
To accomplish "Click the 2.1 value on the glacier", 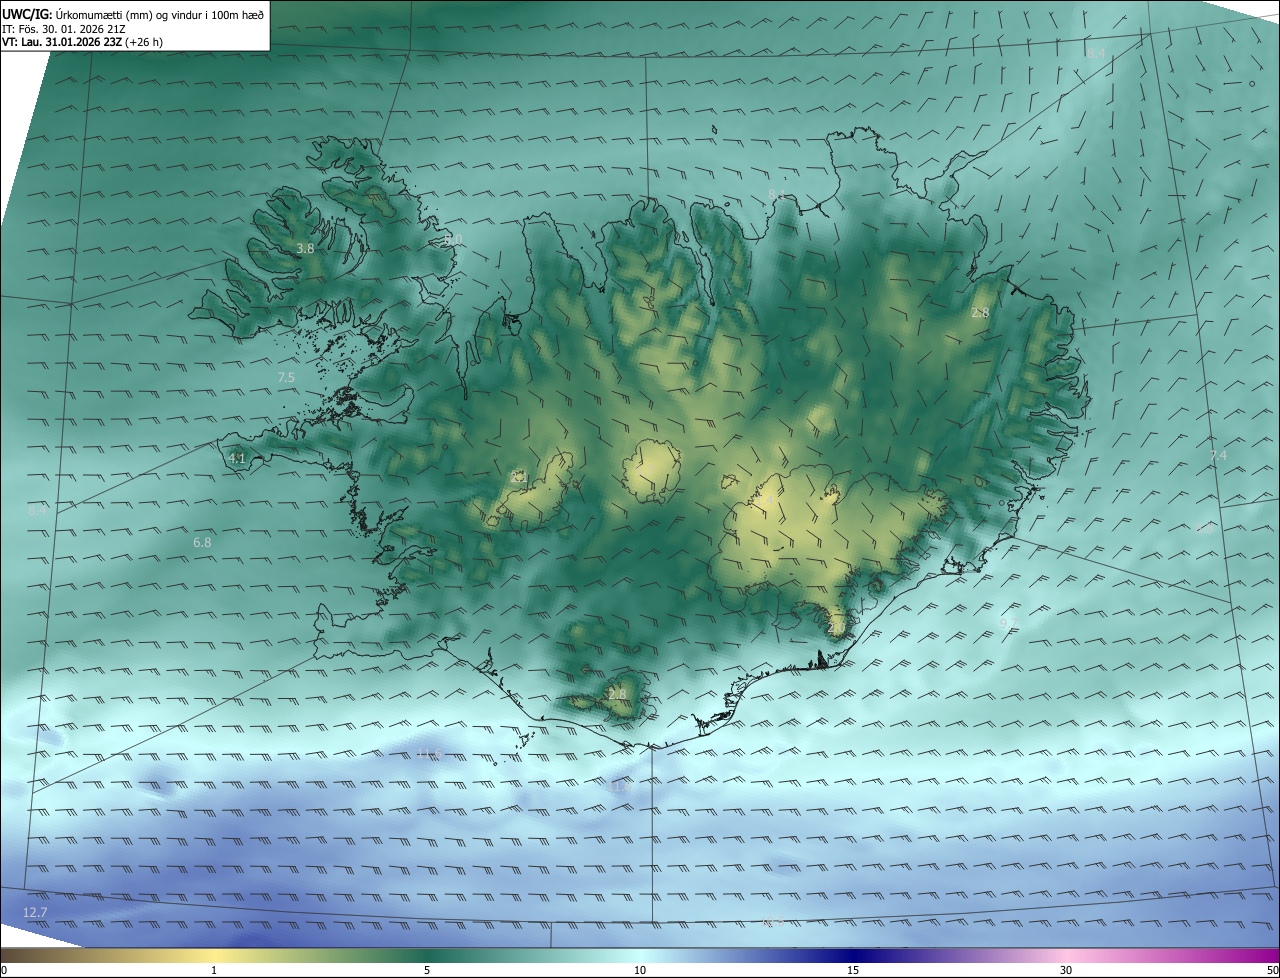I will point(519,477).
